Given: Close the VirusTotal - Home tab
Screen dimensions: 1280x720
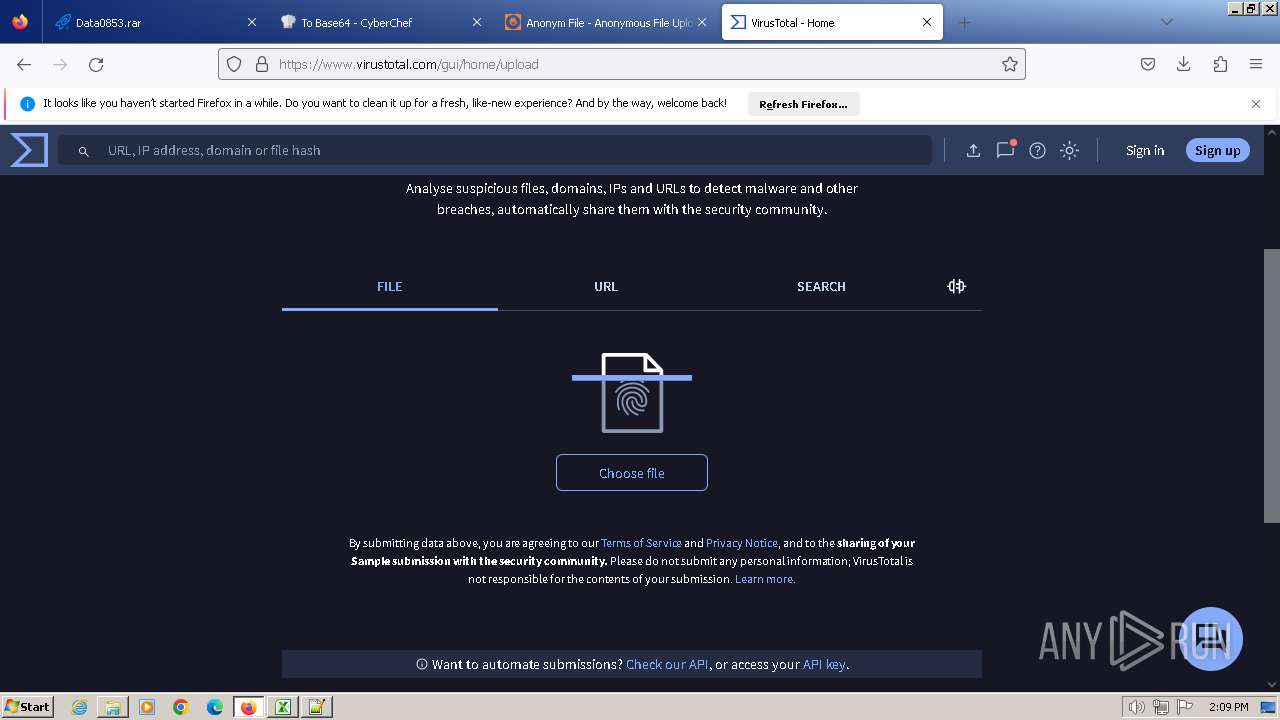Looking at the screenshot, I should 927,22.
